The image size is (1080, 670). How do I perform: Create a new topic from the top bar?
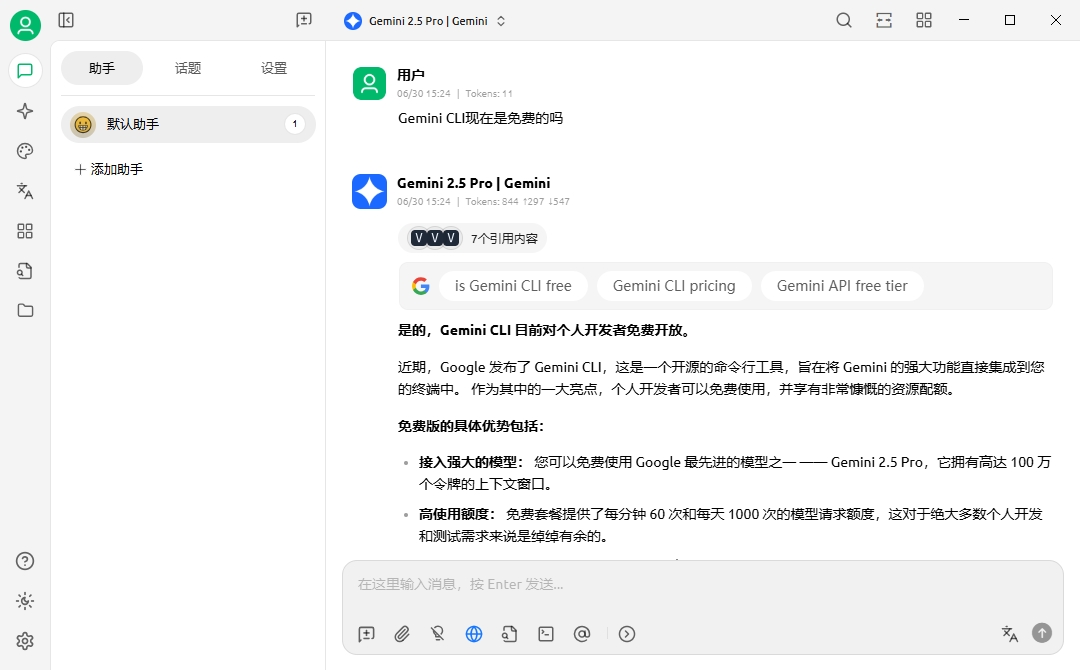[304, 20]
